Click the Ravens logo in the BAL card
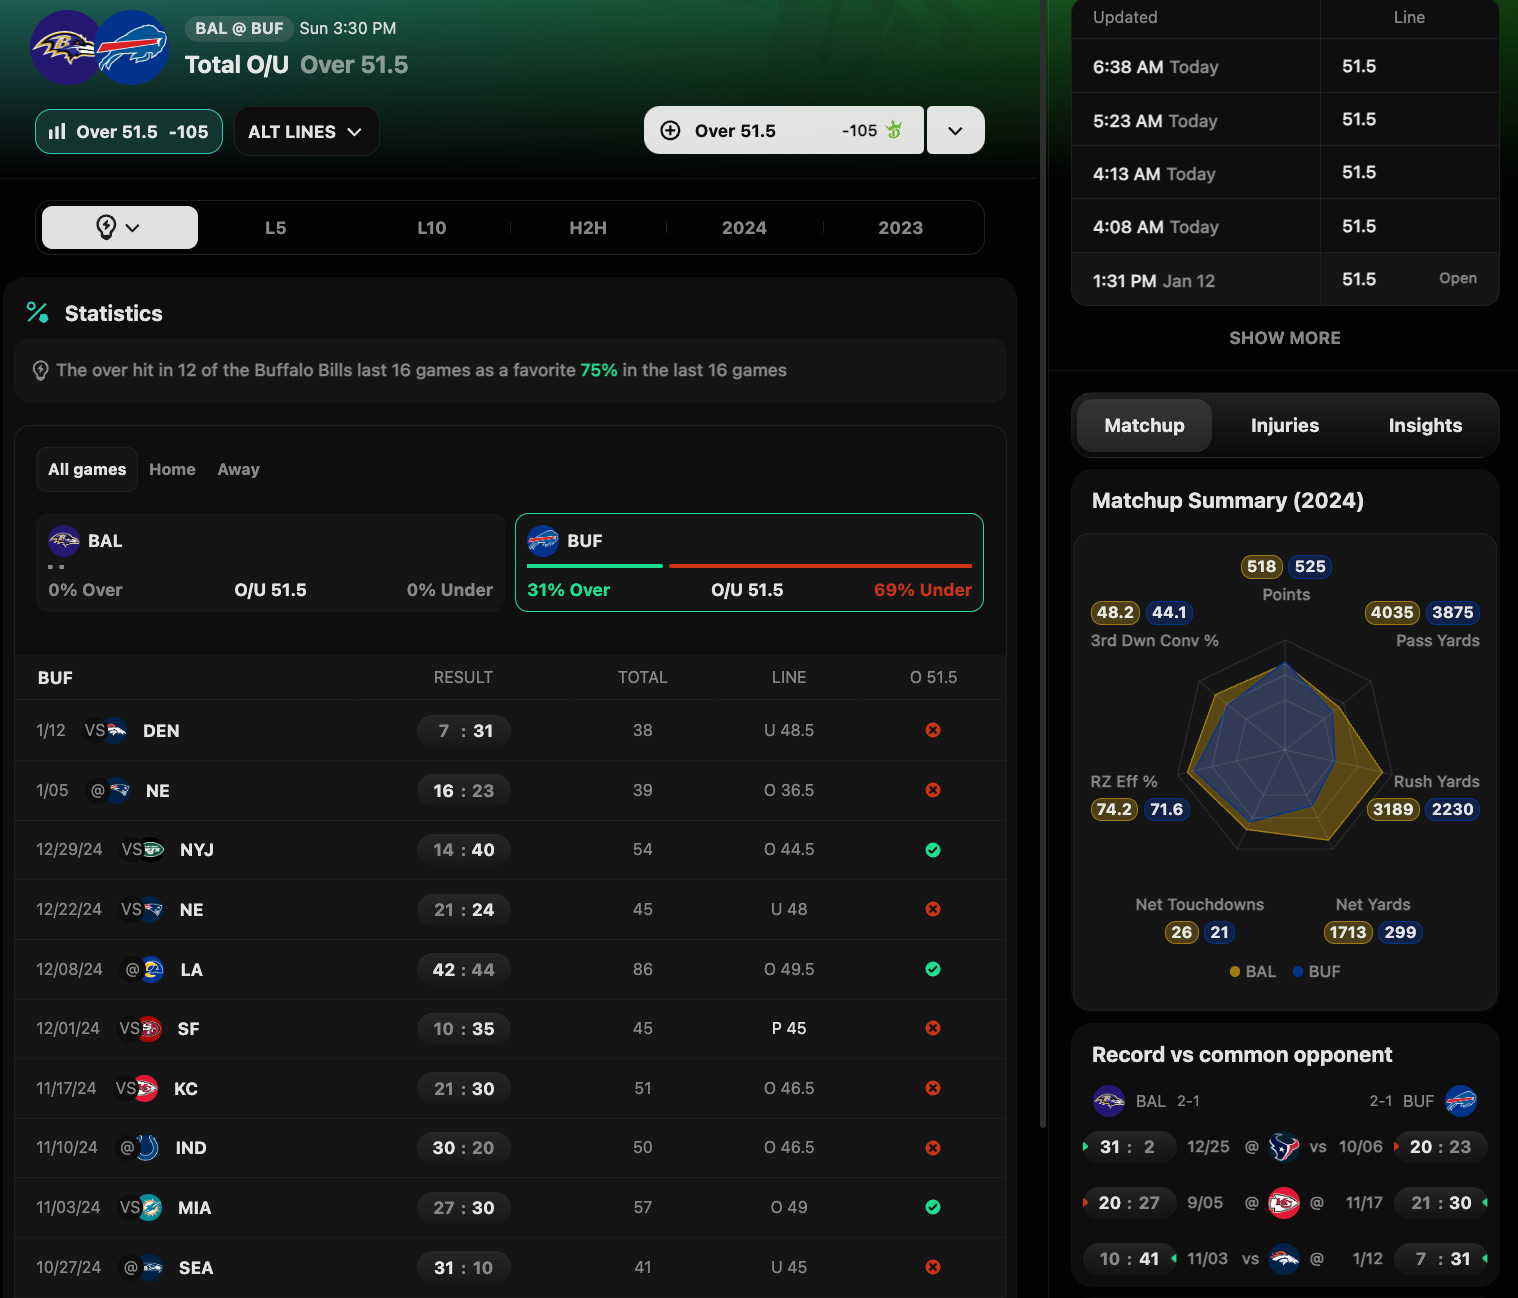 point(64,541)
